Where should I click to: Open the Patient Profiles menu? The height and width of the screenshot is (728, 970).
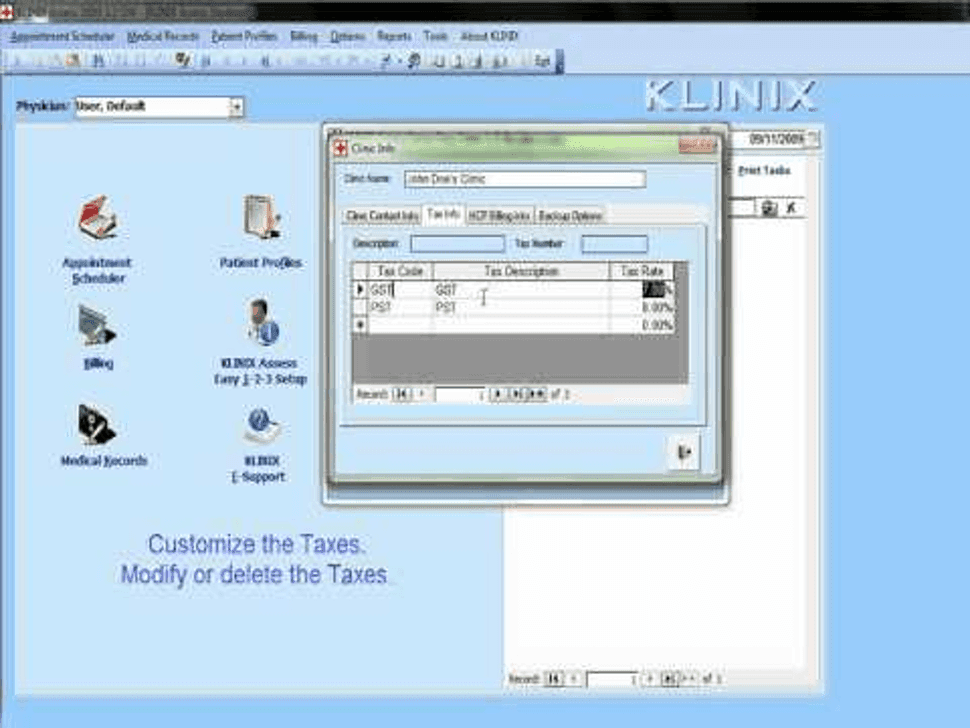click(244, 36)
